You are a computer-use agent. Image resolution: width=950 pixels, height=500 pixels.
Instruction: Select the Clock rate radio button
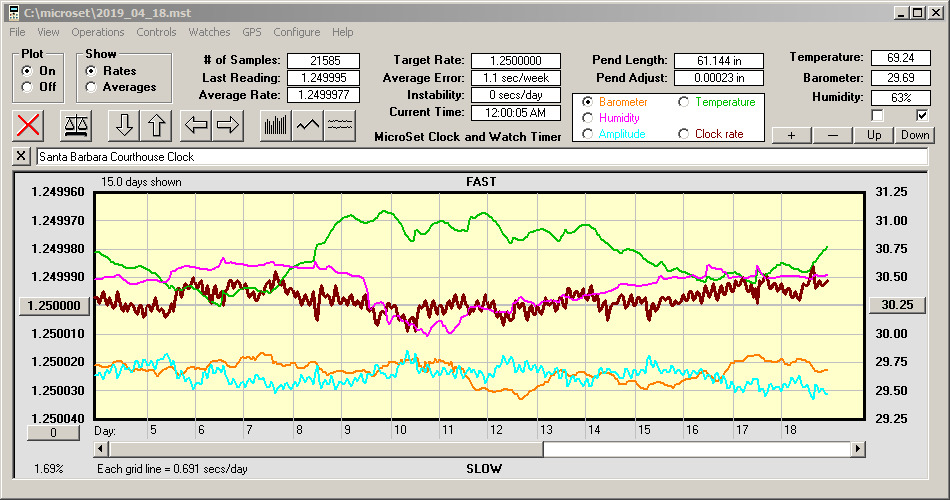click(684, 133)
